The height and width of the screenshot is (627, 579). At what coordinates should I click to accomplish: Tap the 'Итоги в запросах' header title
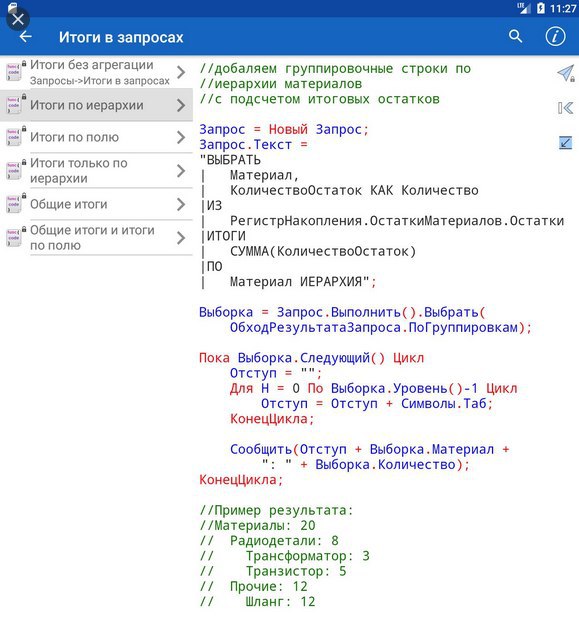[x=121, y=37]
